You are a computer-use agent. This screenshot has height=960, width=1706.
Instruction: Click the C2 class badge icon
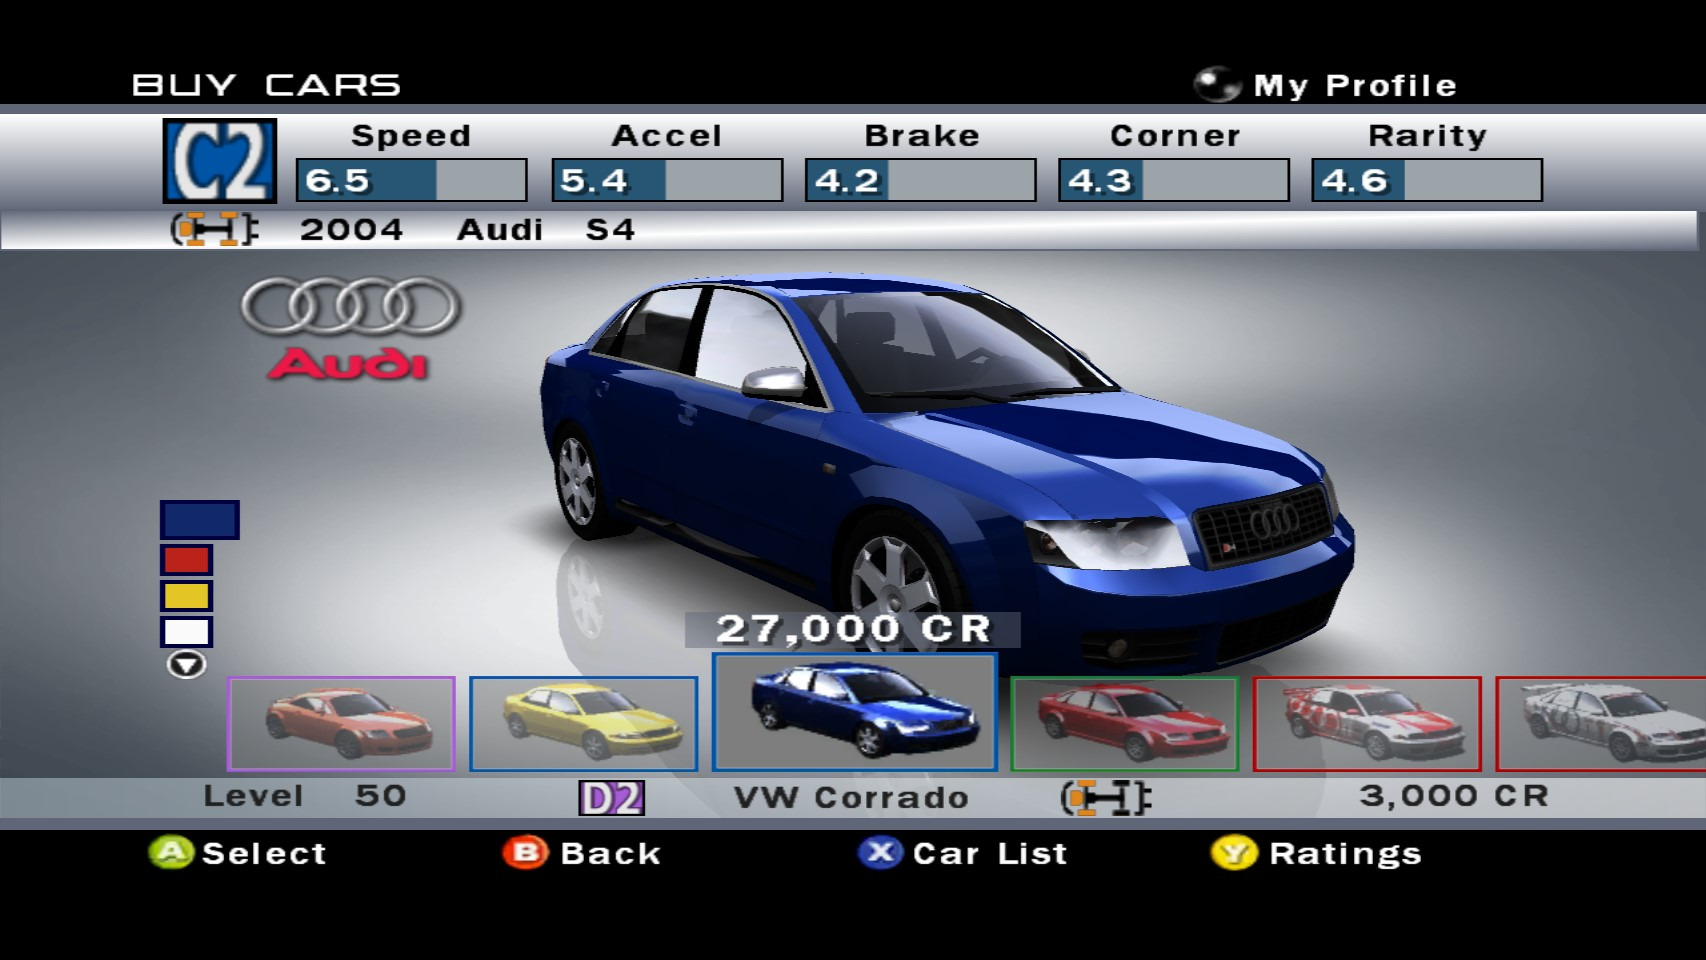[x=220, y=161]
